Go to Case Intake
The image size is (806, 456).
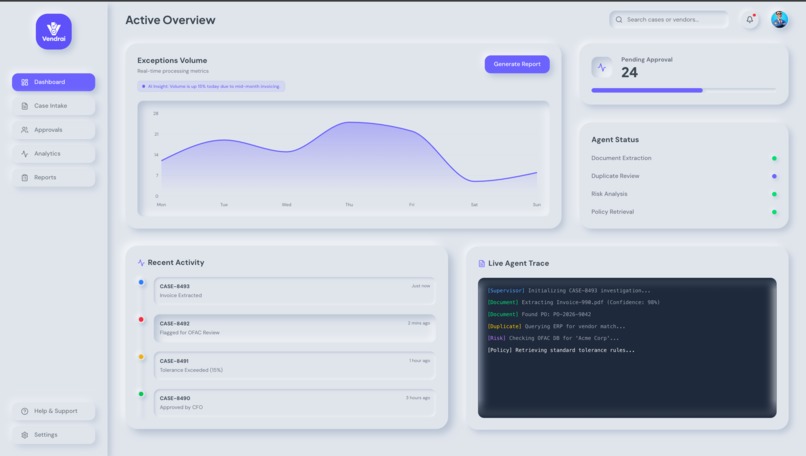53,106
